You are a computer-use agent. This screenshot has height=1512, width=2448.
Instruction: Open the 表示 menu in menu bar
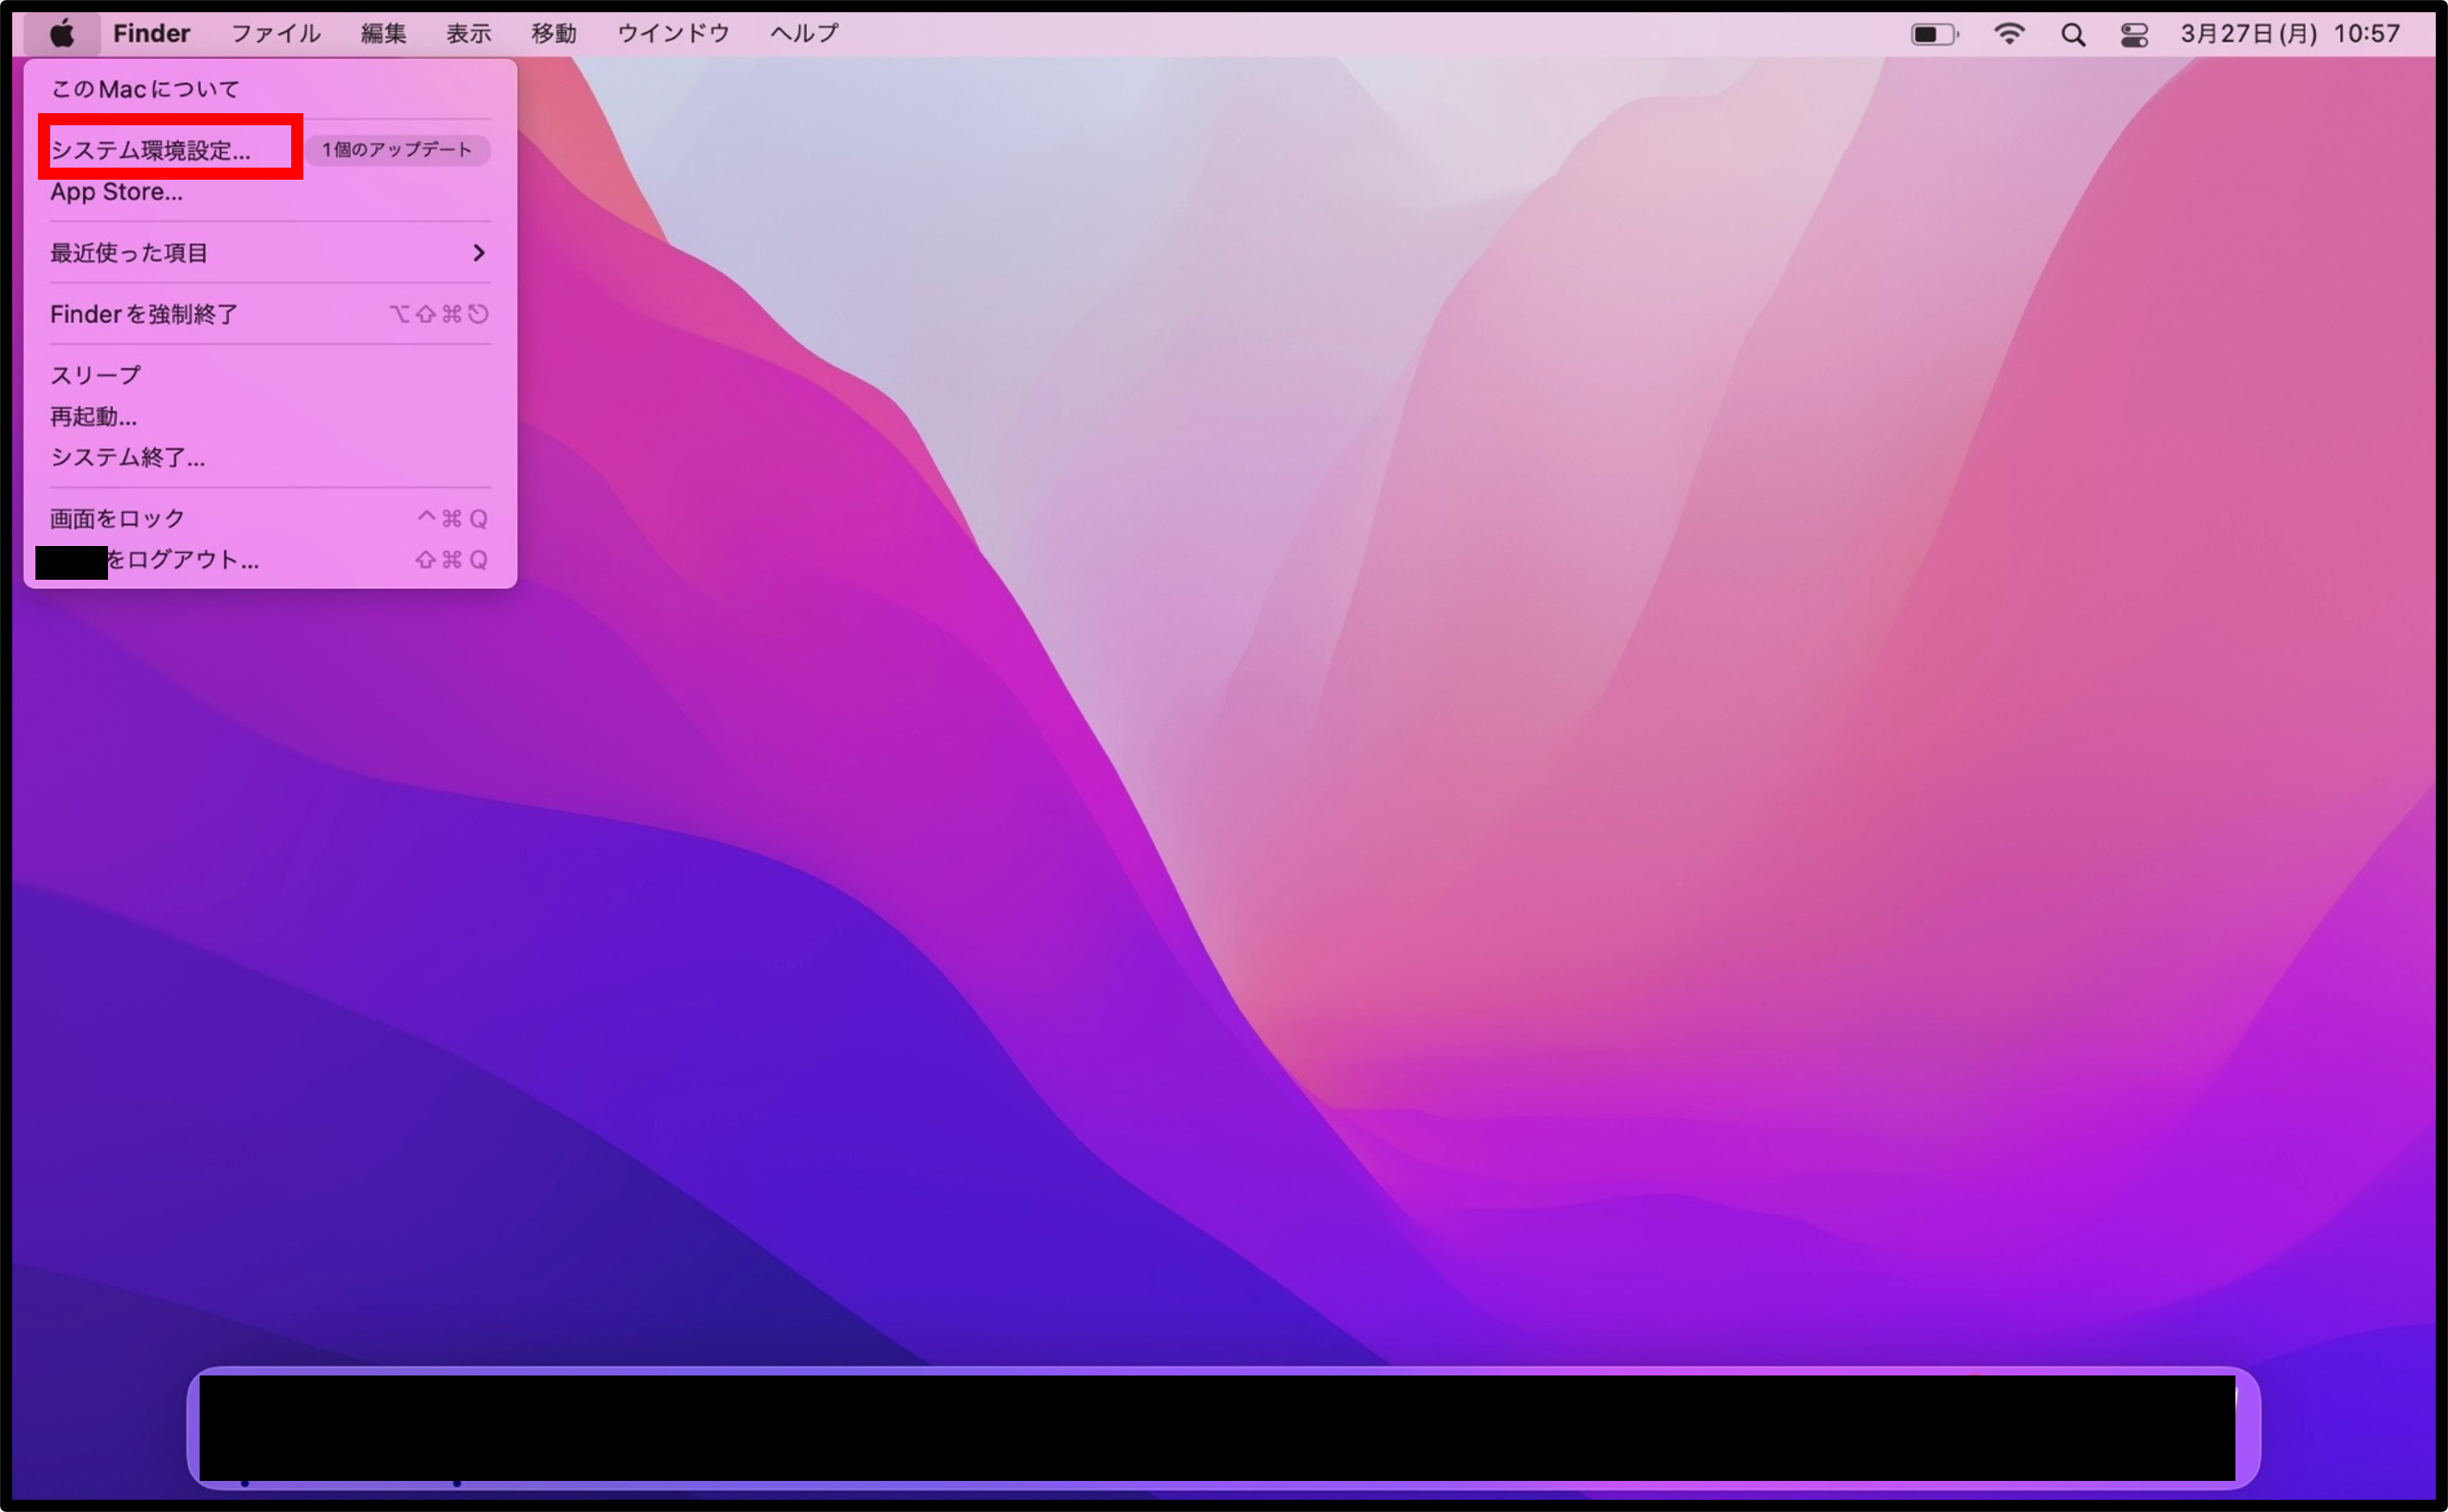pos(468,34)
